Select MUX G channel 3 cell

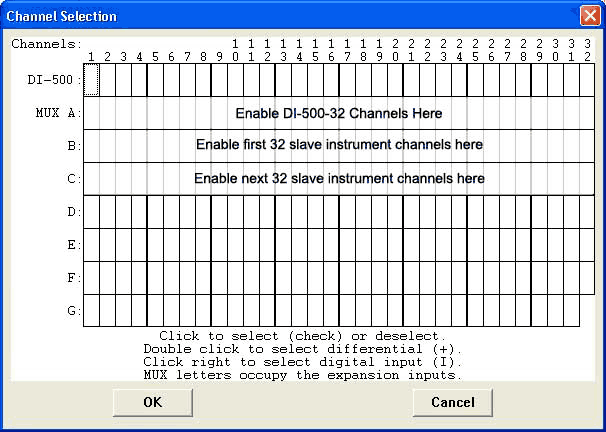tap(124, 311)
